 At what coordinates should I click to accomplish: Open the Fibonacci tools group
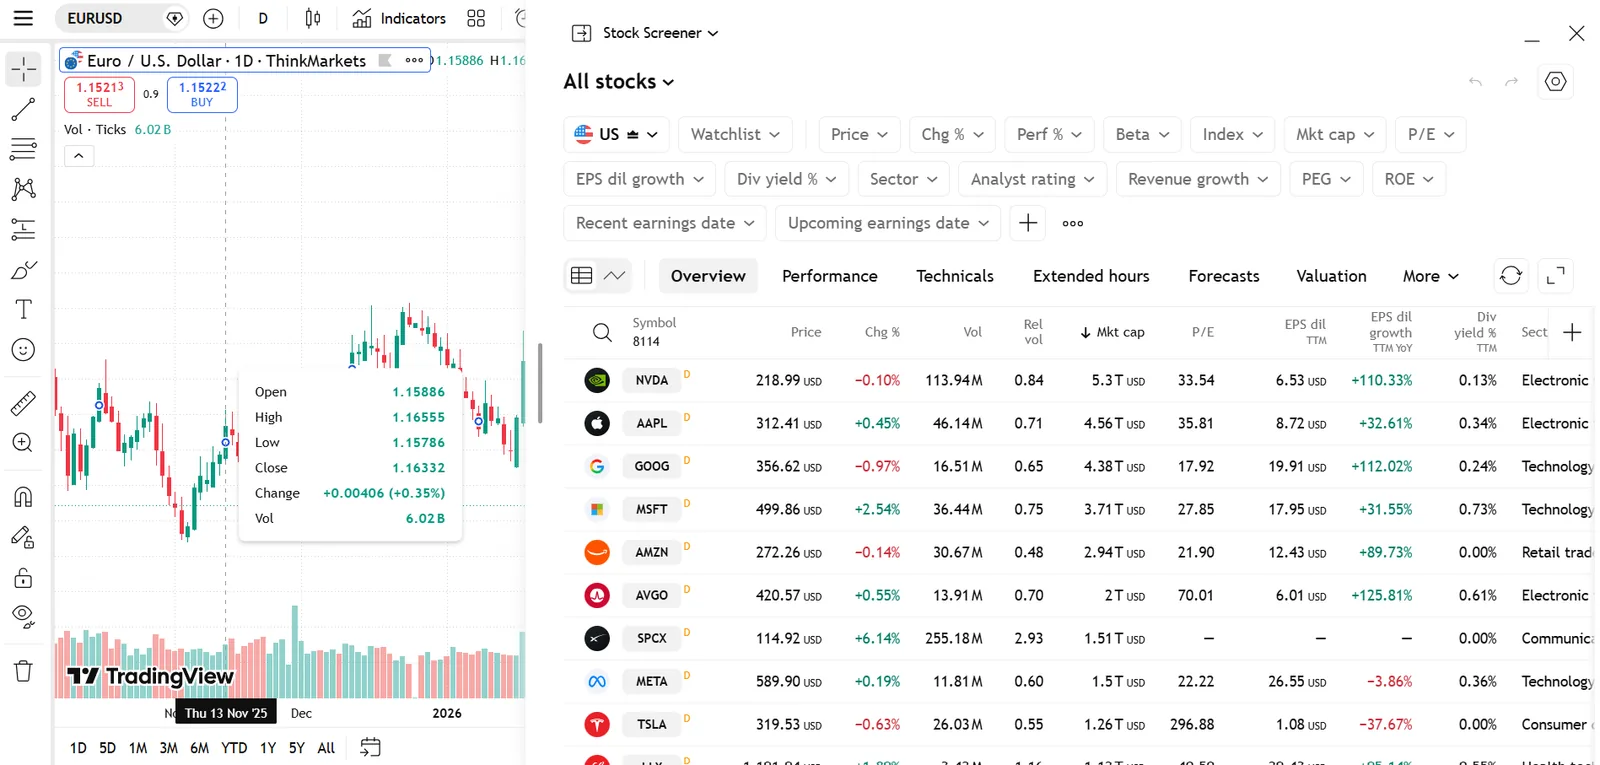23,149
